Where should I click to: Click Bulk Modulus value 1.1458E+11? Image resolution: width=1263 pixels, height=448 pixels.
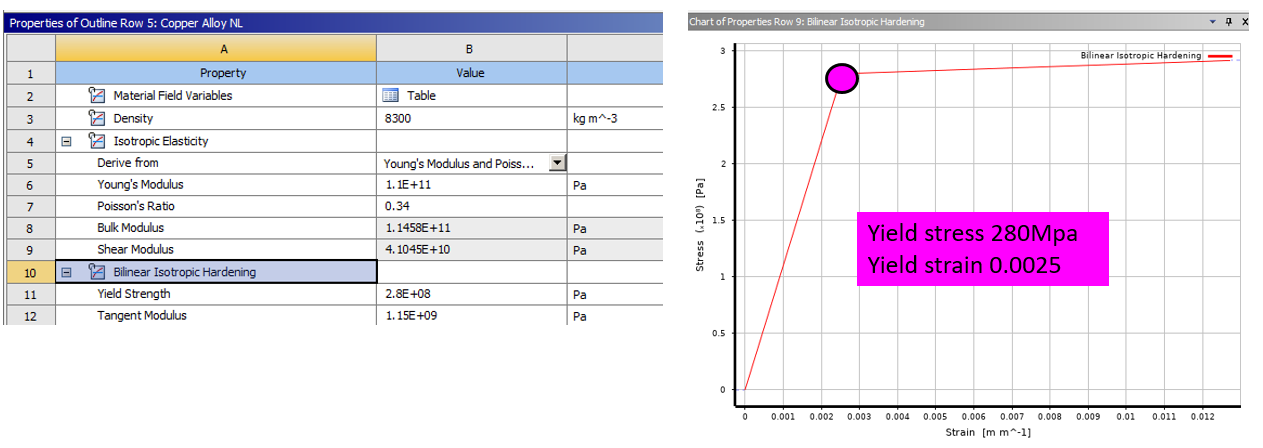coord(416,228)
